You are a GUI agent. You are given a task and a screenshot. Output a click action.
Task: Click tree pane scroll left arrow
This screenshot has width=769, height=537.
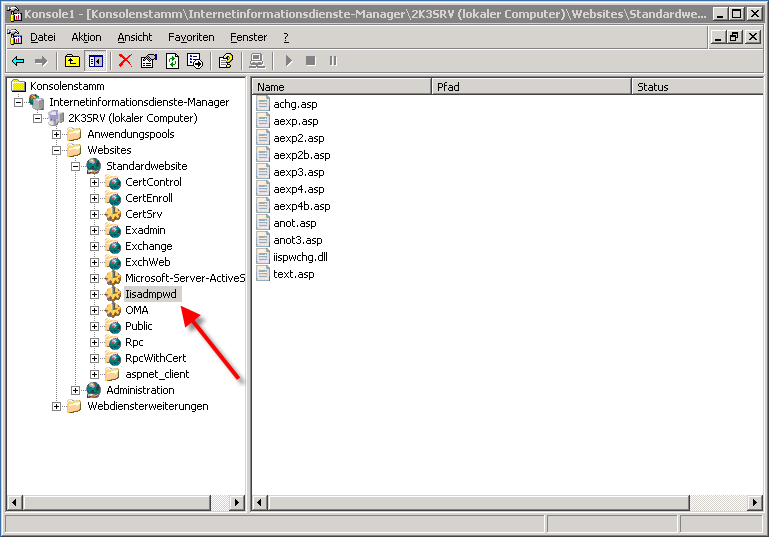click(x=14, y=502)
